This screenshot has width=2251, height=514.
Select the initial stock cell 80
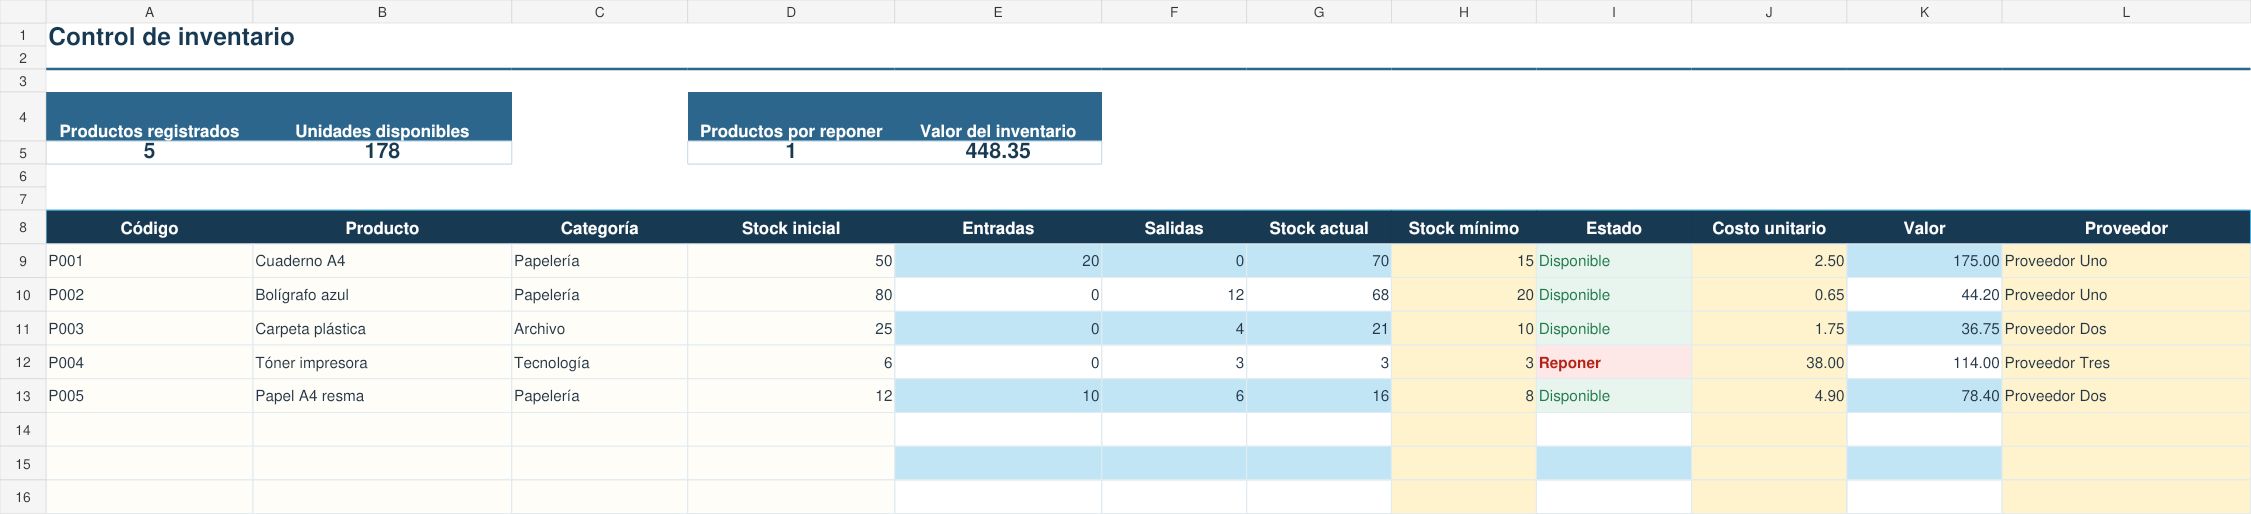point(791,295)
